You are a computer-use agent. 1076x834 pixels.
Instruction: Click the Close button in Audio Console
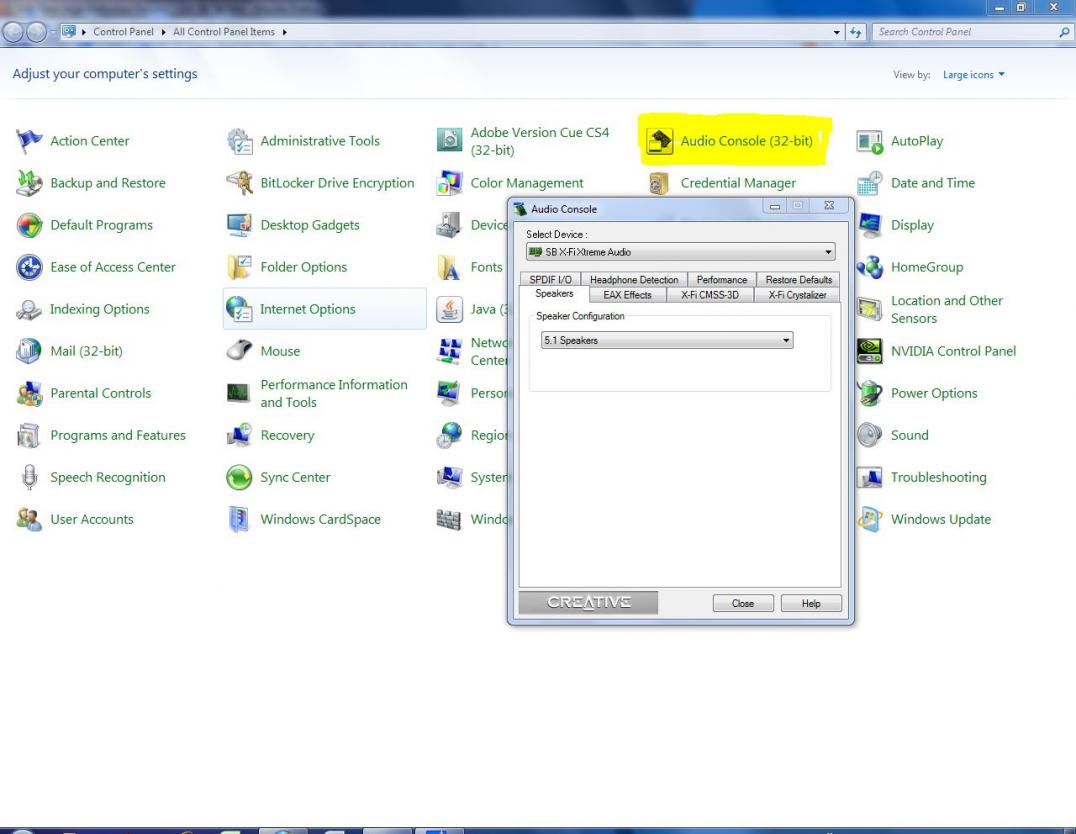pyautogui.click(x=743, y=603)
